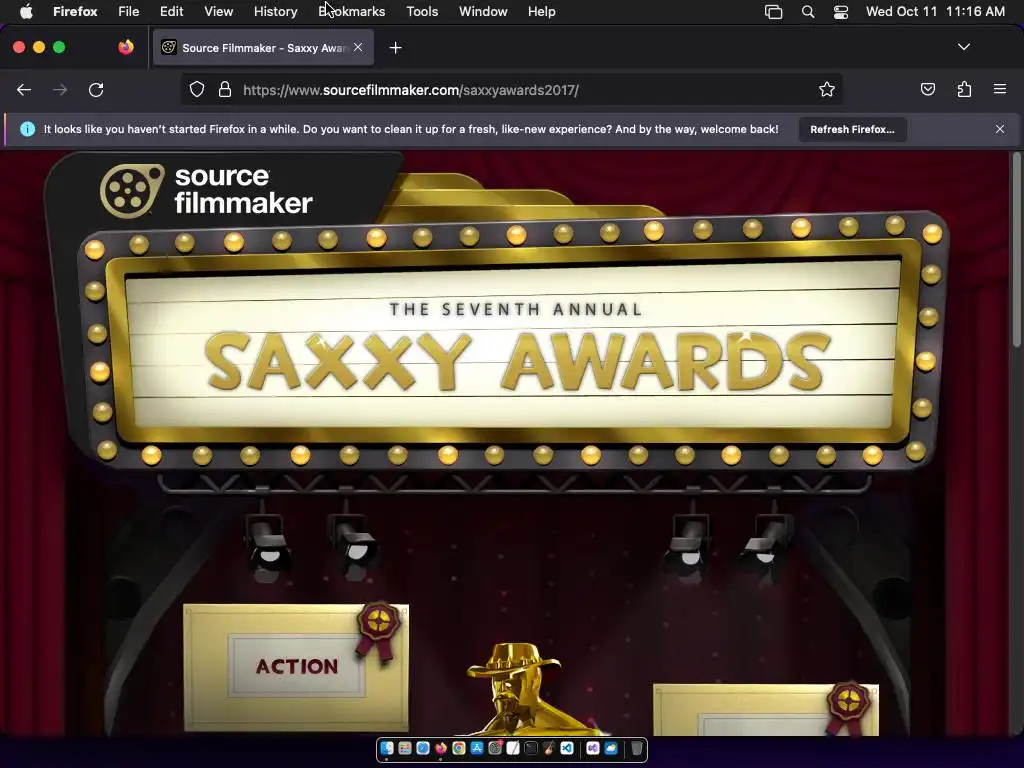Open the ACTION category card

click(x=296, y=666)
